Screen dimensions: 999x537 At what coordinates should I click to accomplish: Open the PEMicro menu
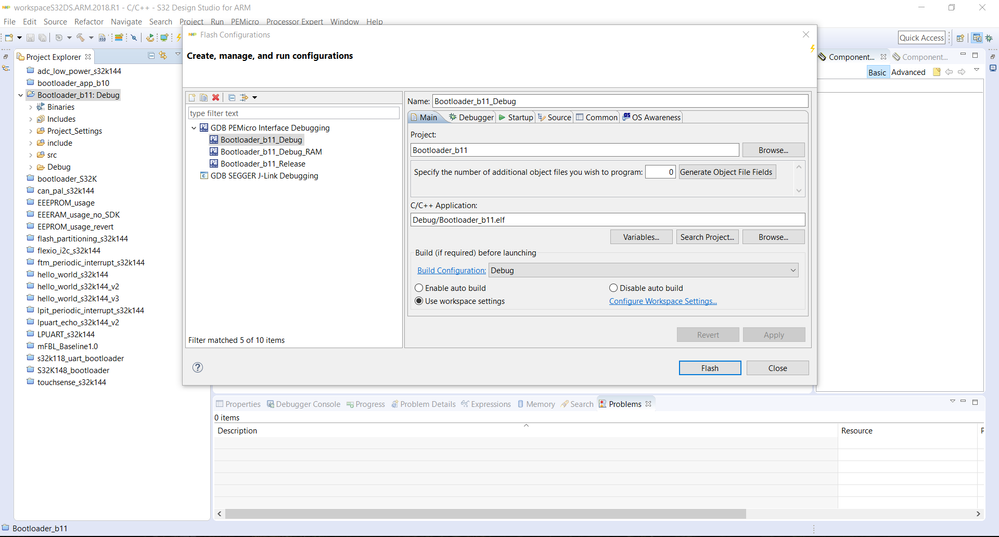pyautogui.click(x=245, y=22)
